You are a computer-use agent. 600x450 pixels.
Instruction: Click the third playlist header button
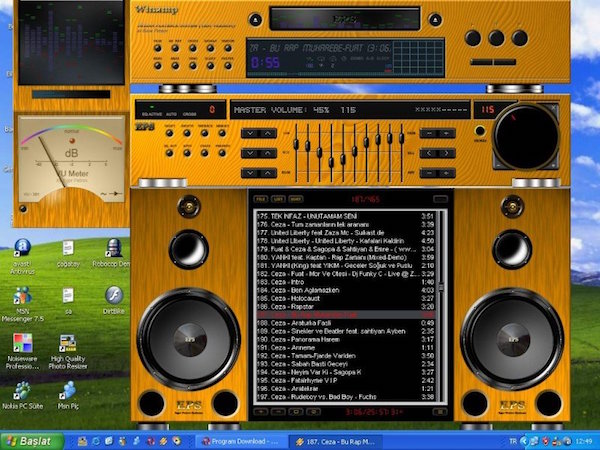[295, 199]
